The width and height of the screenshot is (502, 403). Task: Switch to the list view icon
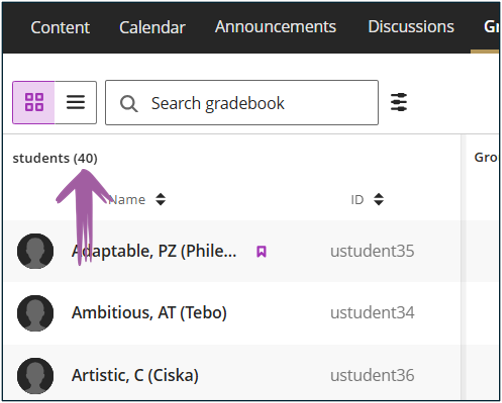pyautogui.click(x=76, y=102)
